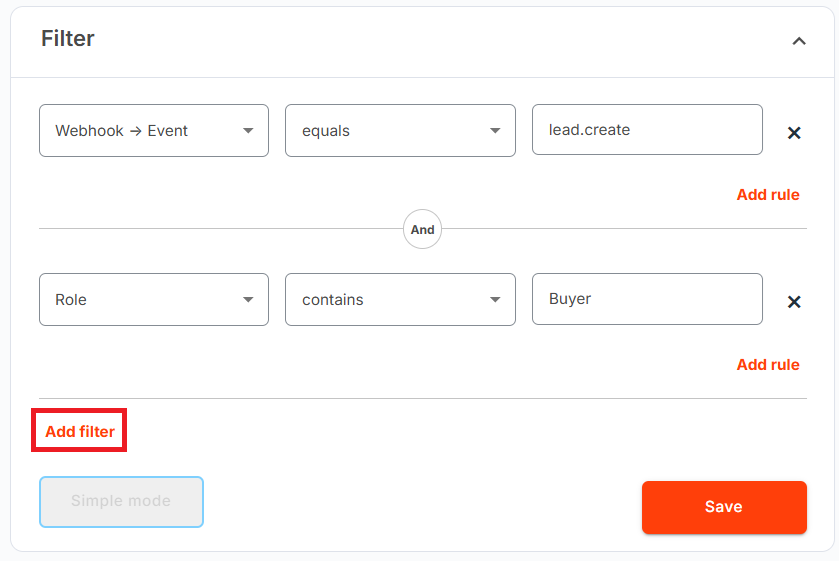Focus the lead.create value field

[x=647, y=130]
